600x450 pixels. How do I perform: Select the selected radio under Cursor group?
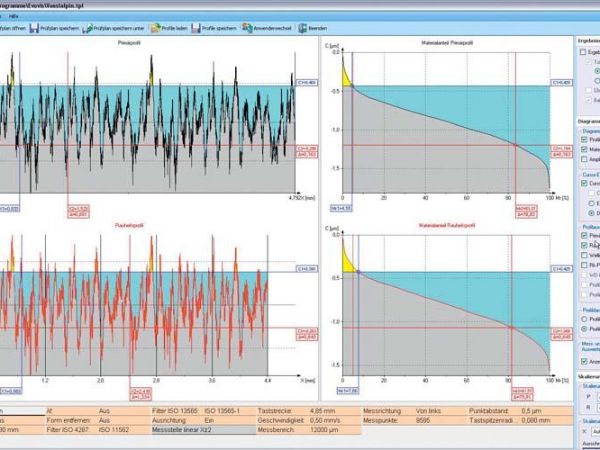(x=592, y=213)
